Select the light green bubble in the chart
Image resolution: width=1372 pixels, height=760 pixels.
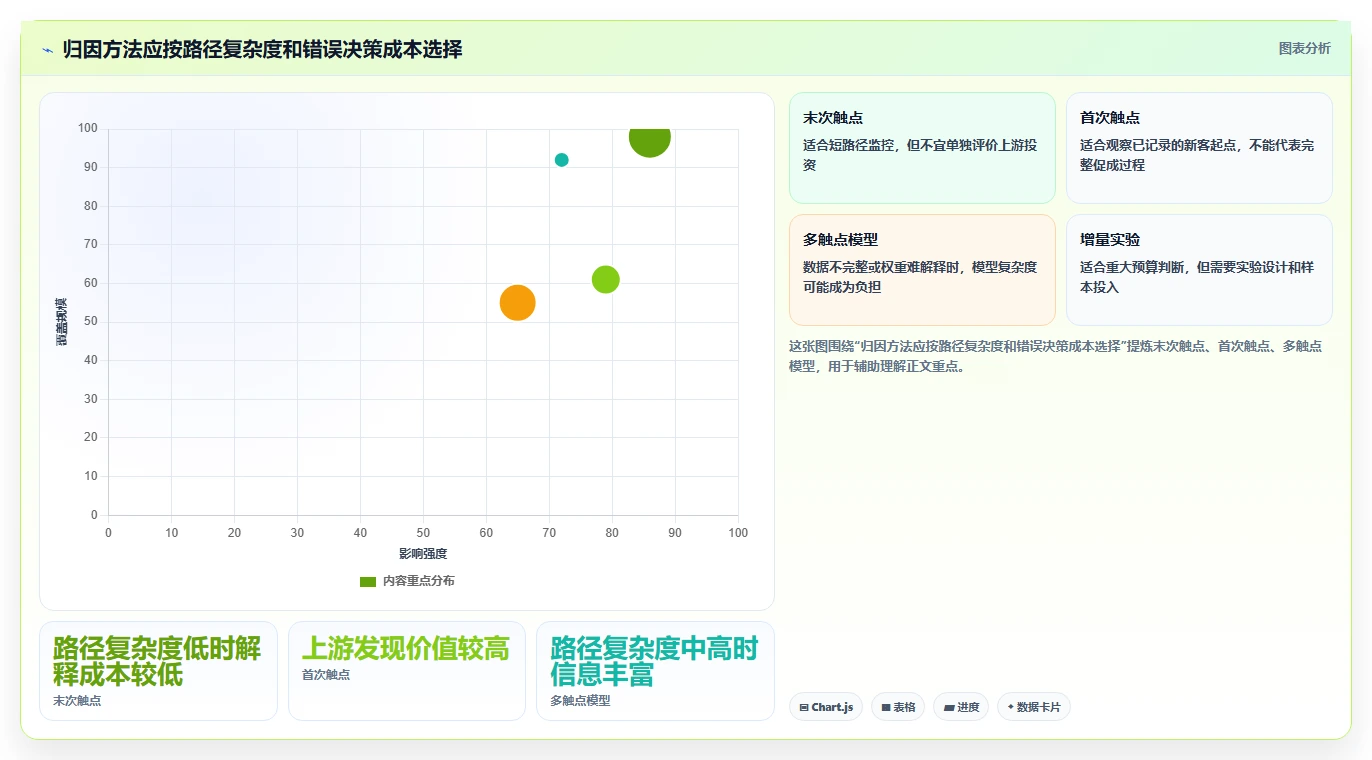(x=606, y=280)
